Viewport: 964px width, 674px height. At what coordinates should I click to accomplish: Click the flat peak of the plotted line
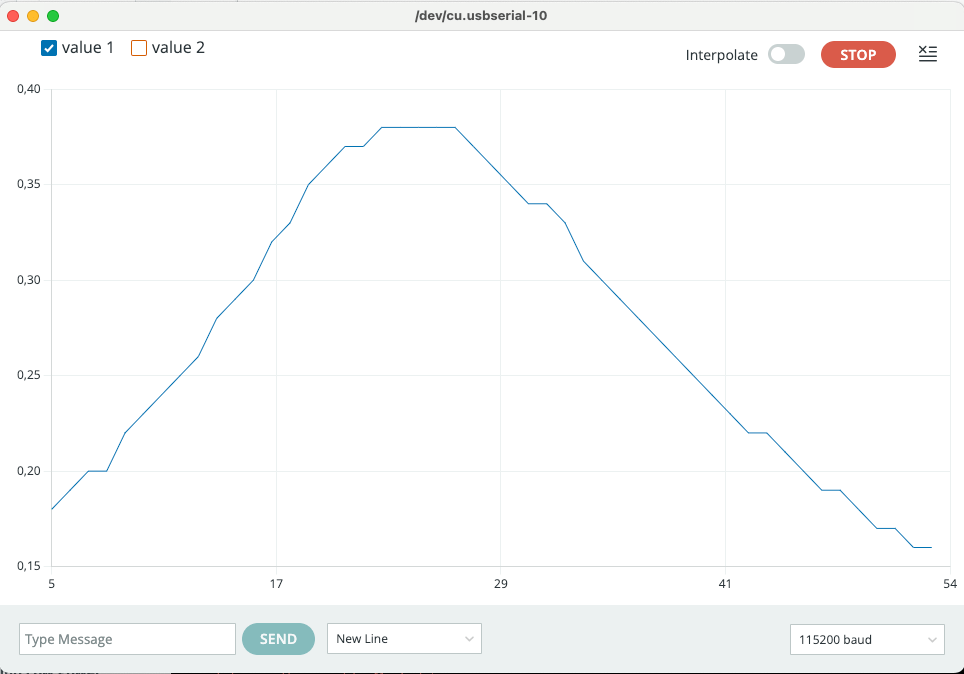(x=418, y=128)
